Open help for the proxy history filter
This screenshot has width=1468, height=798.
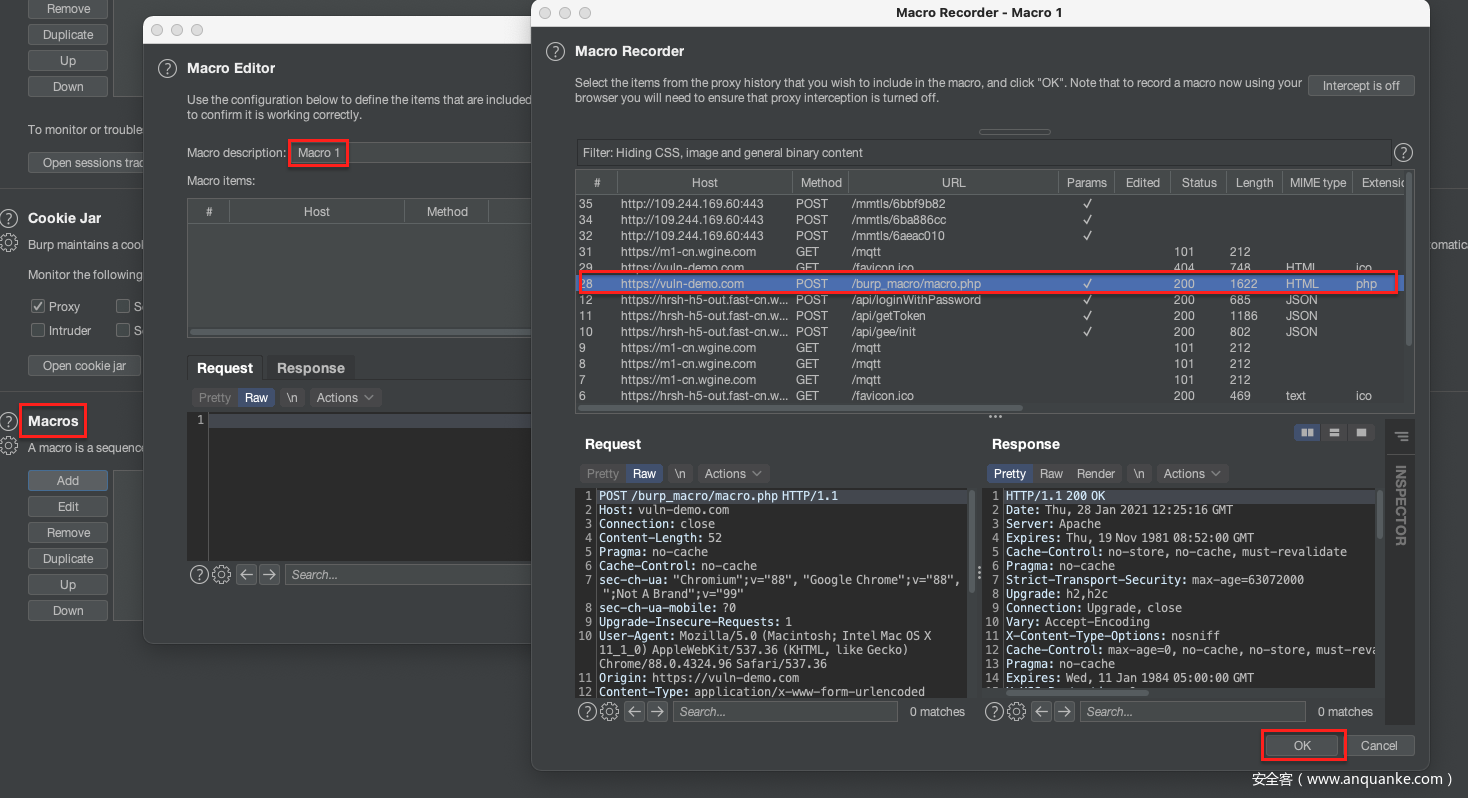point(1403,153)
